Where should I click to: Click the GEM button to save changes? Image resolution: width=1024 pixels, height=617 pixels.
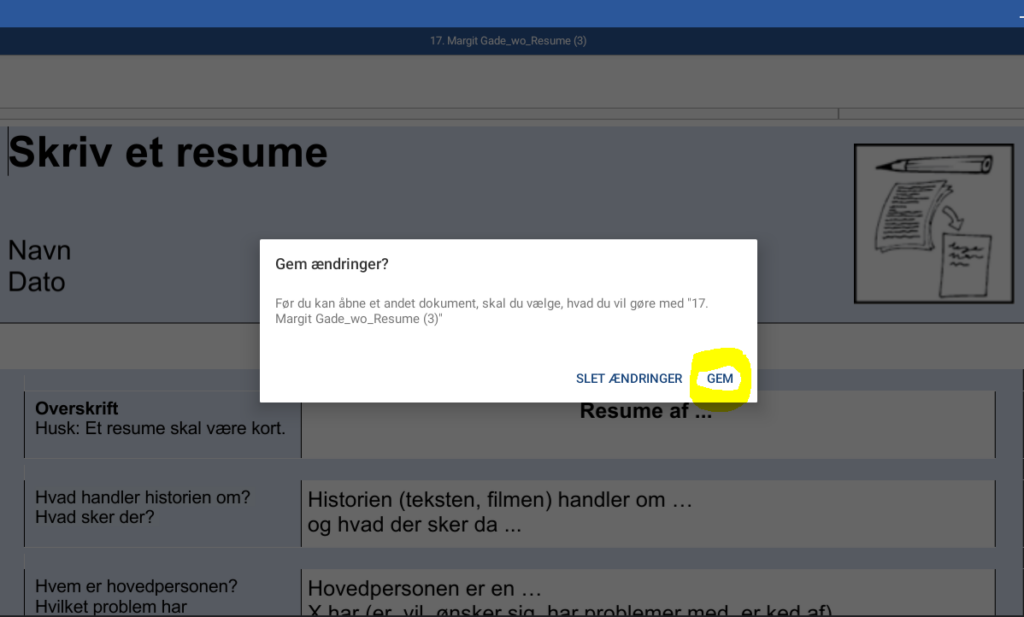point(720,379)
